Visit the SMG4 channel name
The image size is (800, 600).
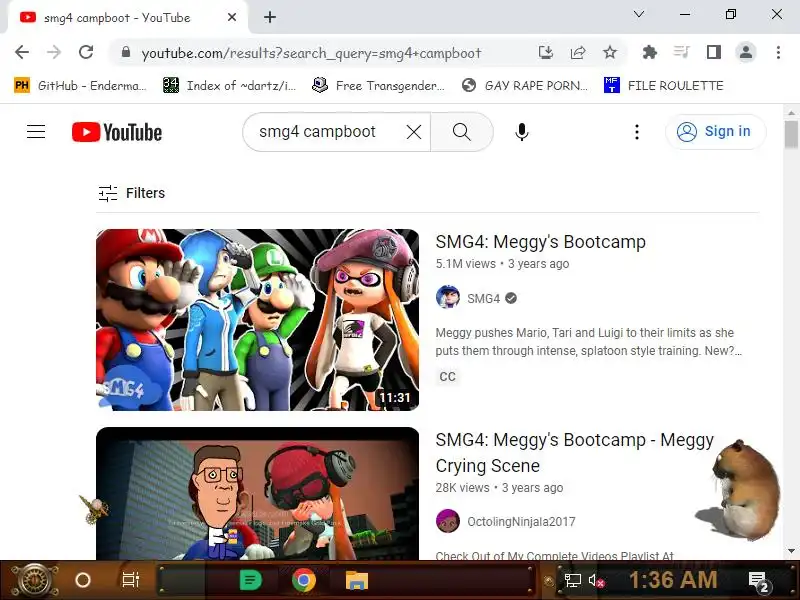pyautogui.click(x=483, y=298)
